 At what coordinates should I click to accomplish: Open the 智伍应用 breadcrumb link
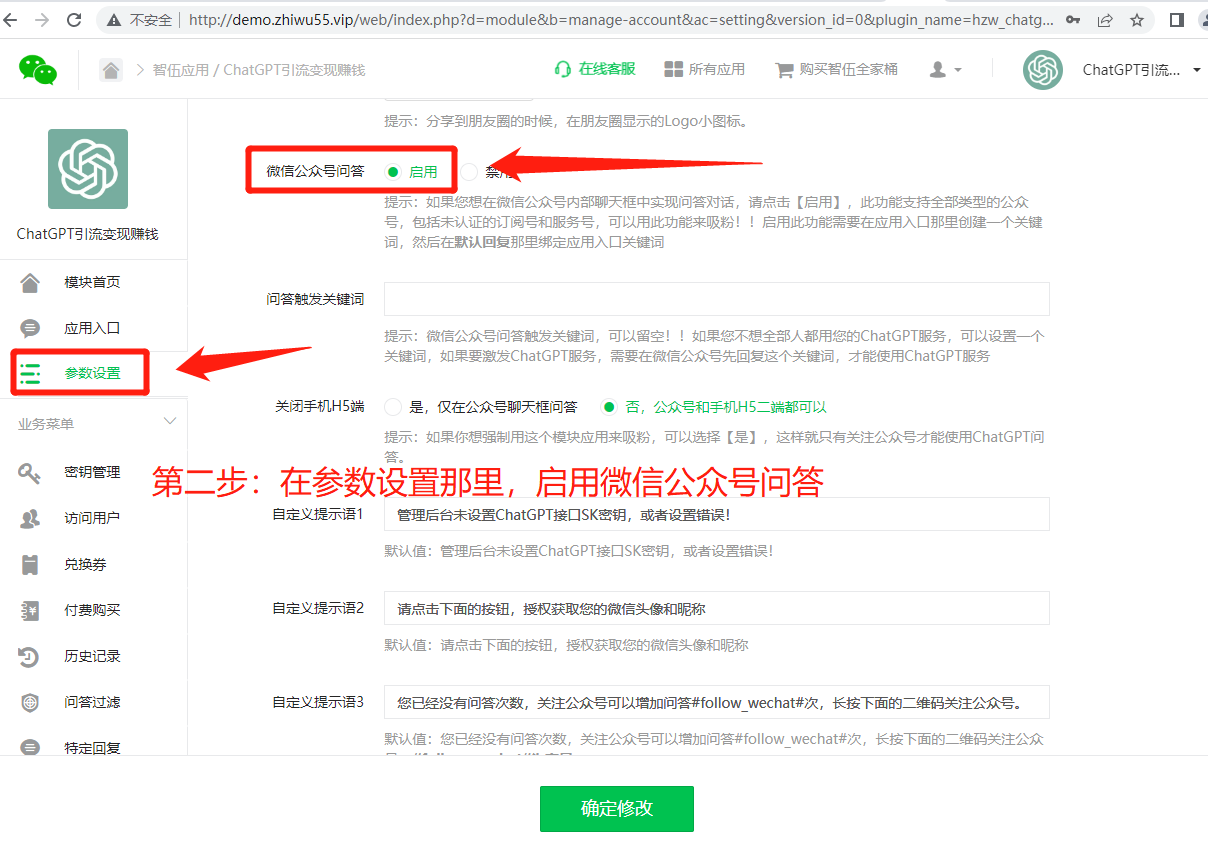pyautogui.click(x=181, y=70)
